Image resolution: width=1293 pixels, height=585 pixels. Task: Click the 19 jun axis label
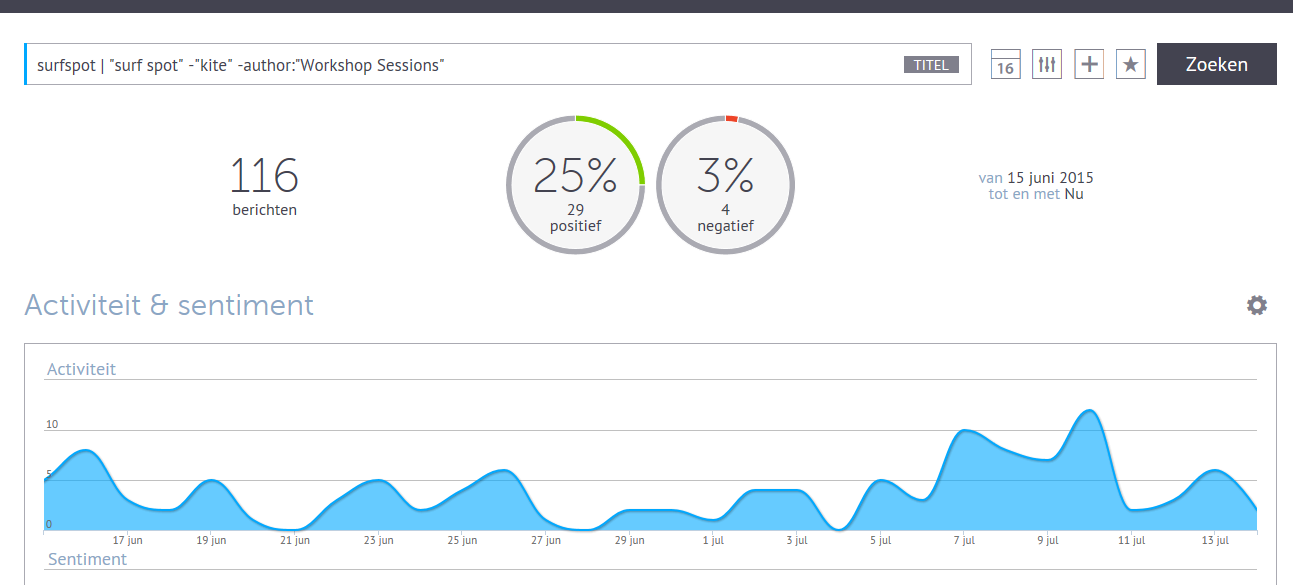pos(211,540)
